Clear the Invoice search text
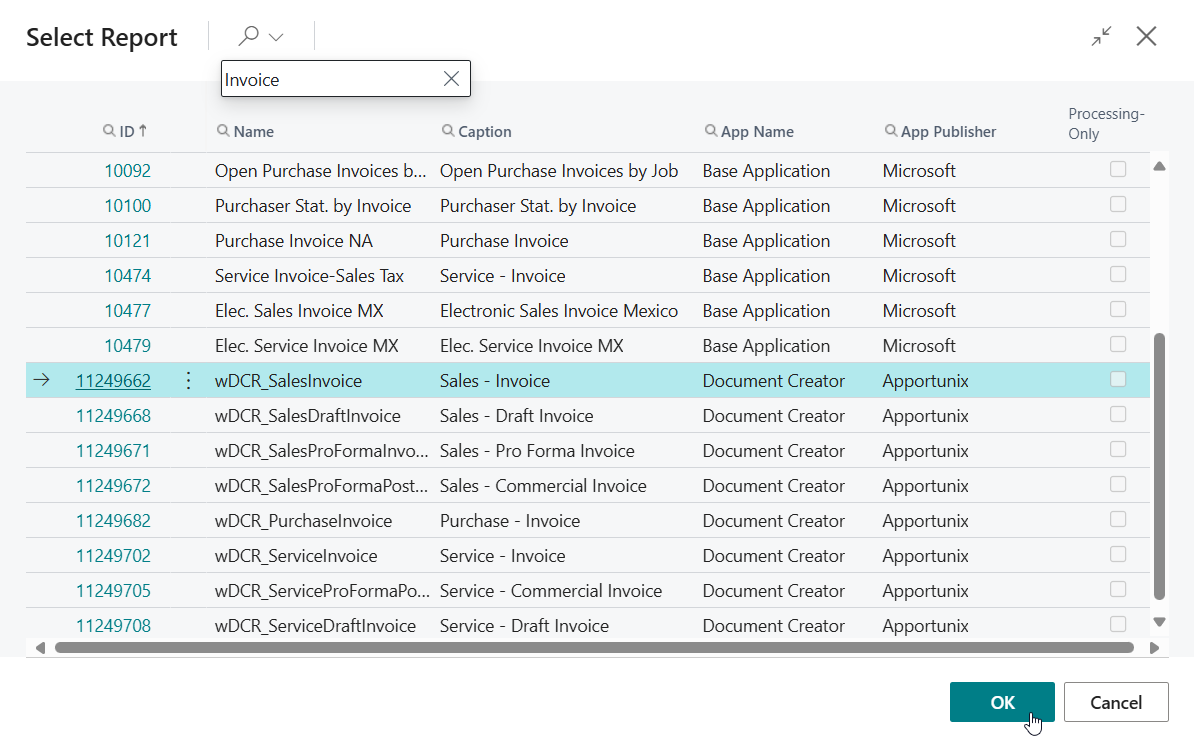 point(451,79)
